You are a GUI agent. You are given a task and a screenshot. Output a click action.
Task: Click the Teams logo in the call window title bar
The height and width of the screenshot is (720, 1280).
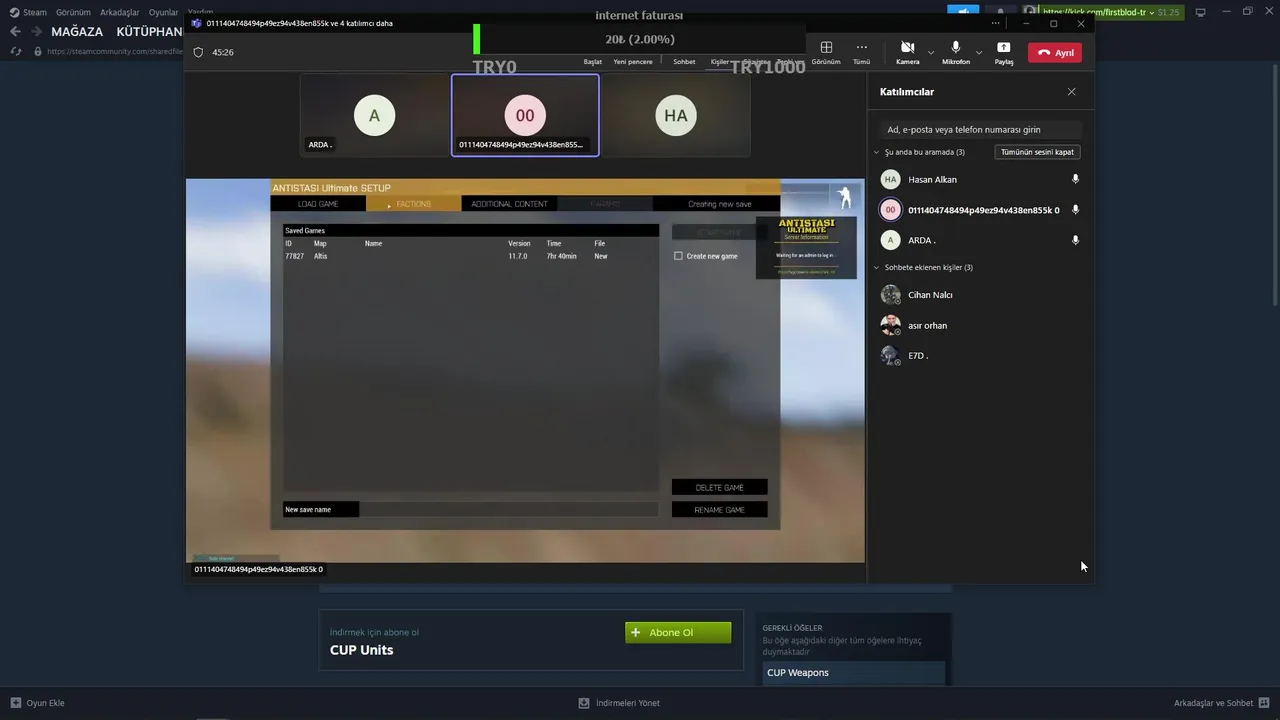tap(196, 23)
